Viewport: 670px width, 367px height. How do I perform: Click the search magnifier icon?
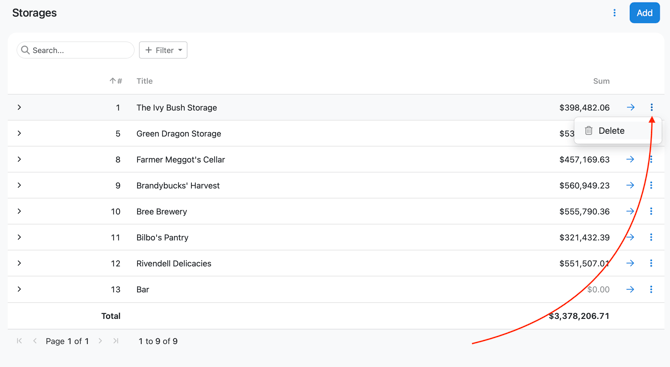pyautogui.click(x=25, y=50)
